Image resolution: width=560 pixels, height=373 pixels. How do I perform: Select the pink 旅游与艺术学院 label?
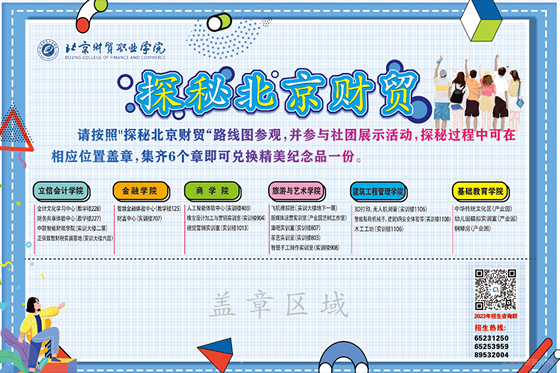(x=296, y=191)
